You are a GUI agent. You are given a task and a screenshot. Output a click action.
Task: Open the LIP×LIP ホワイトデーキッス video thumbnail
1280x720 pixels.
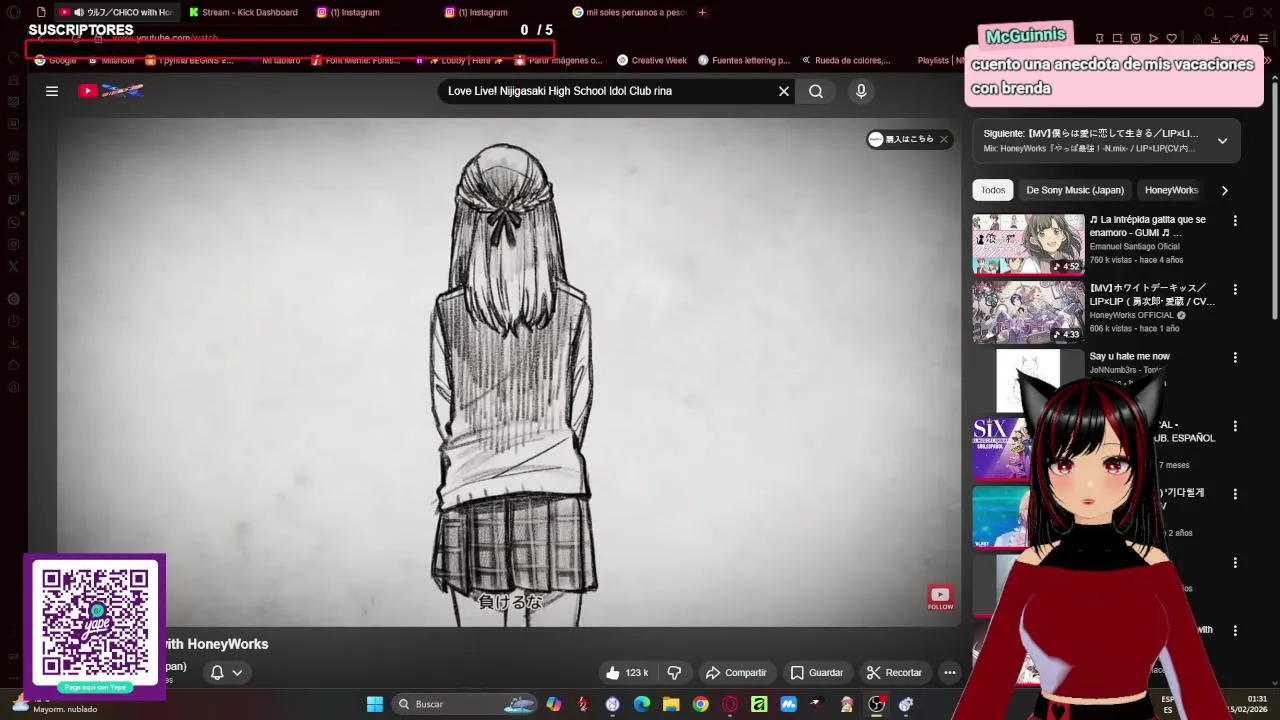pyautogui.click(x=1028, y=312)
